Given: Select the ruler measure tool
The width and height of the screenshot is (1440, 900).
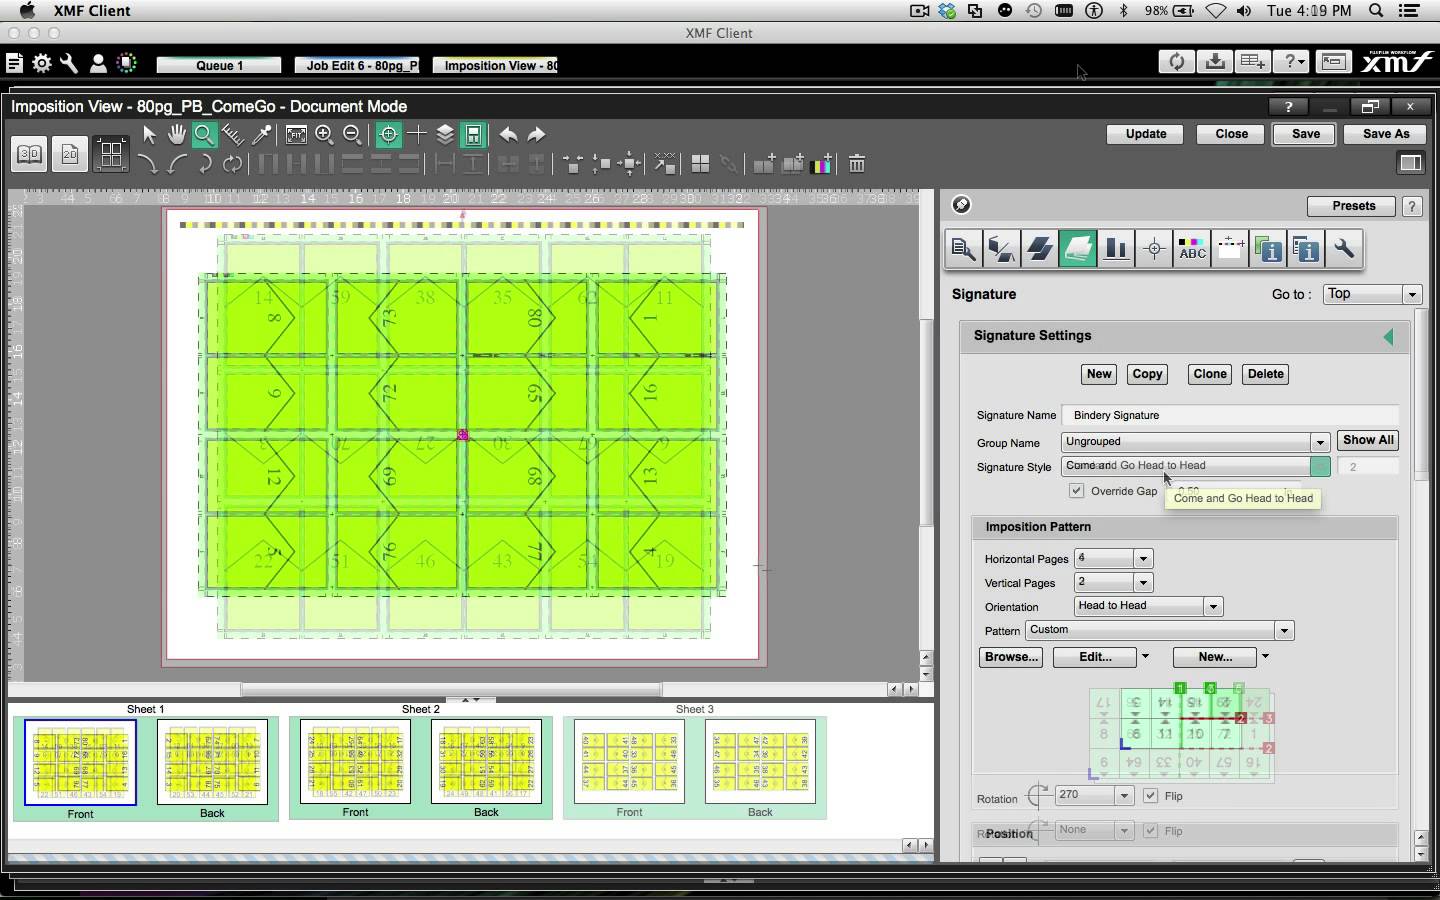Looking at the screenshot, I should click(x=233, y=134).
